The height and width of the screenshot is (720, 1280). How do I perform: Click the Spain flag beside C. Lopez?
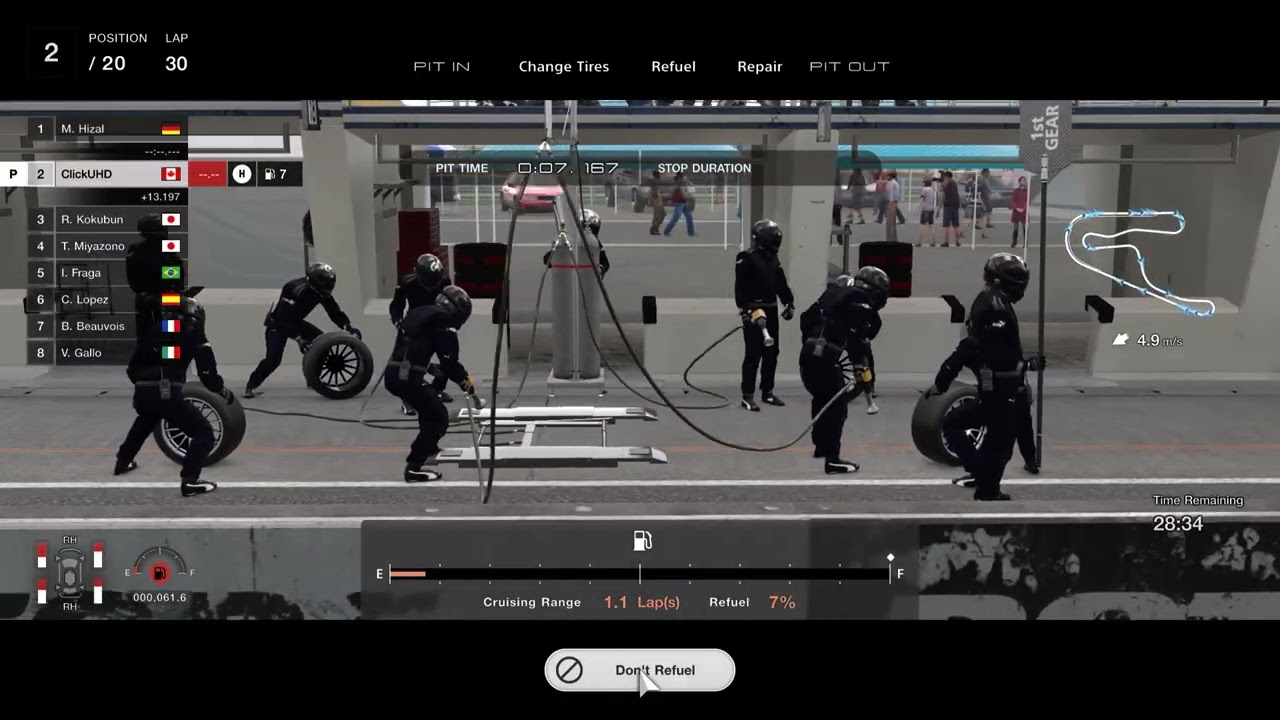click(x=171, y=299)
